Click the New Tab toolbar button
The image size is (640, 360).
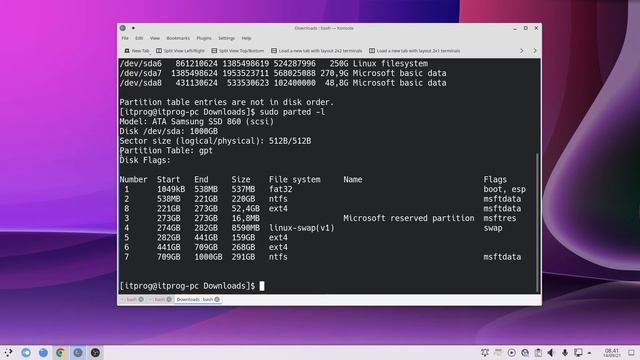click(x=137, y=51)
